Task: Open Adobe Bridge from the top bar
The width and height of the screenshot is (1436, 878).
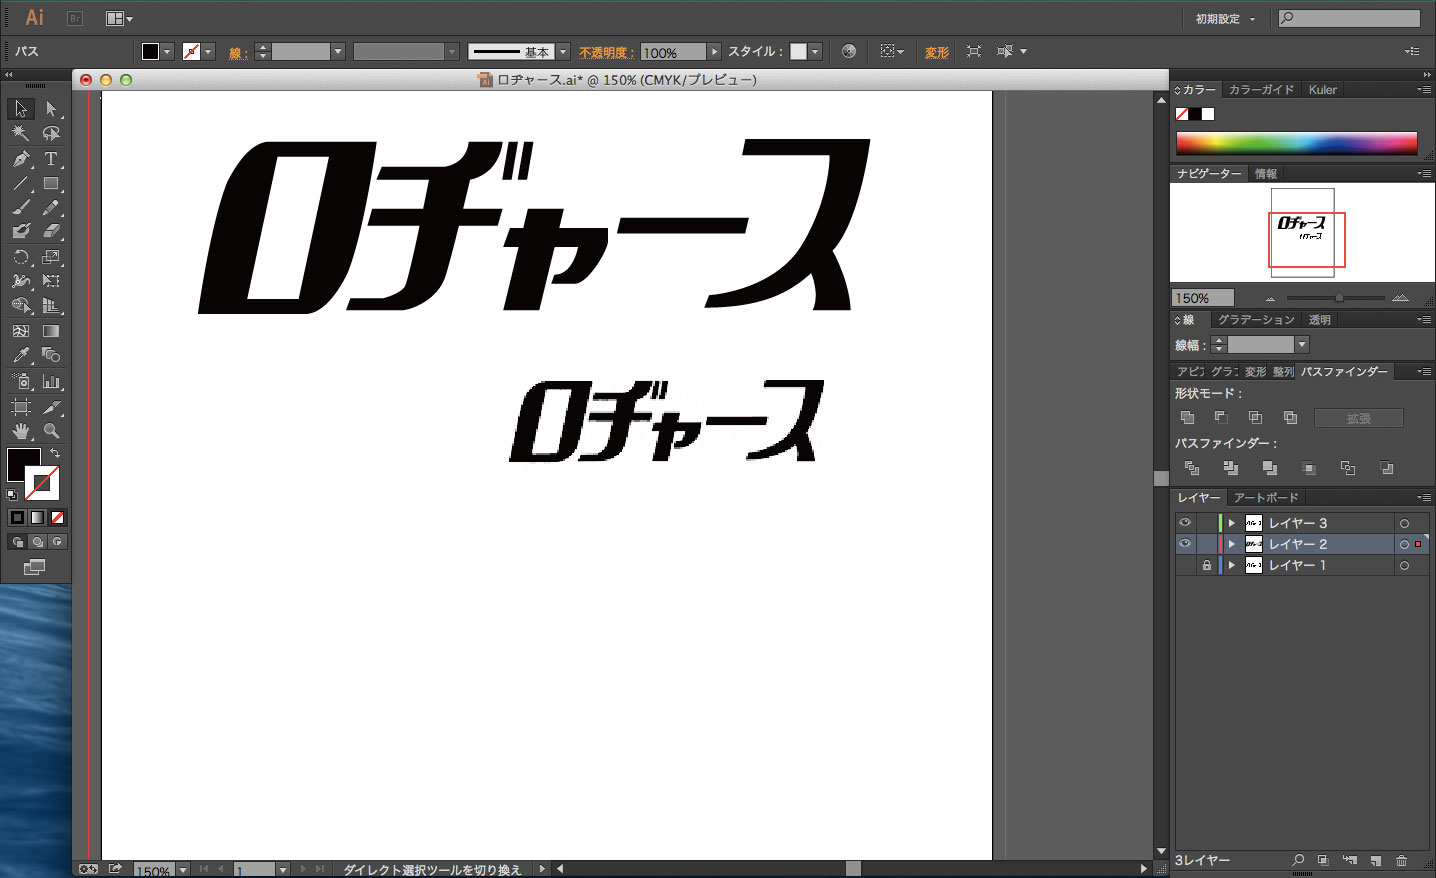Action: coord(75,18)
